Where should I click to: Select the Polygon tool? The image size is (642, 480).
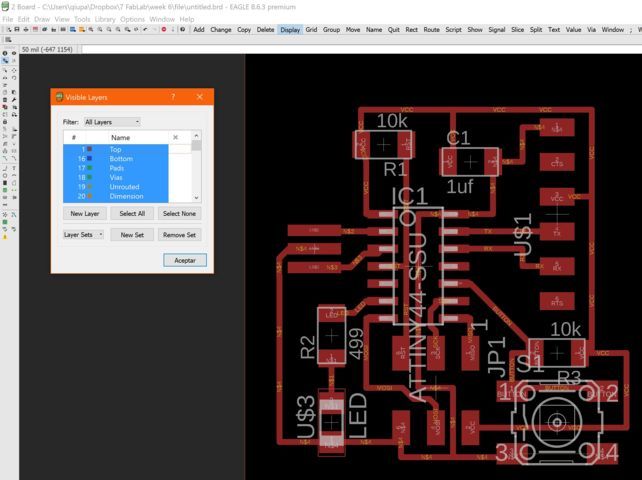pos(14,183)
